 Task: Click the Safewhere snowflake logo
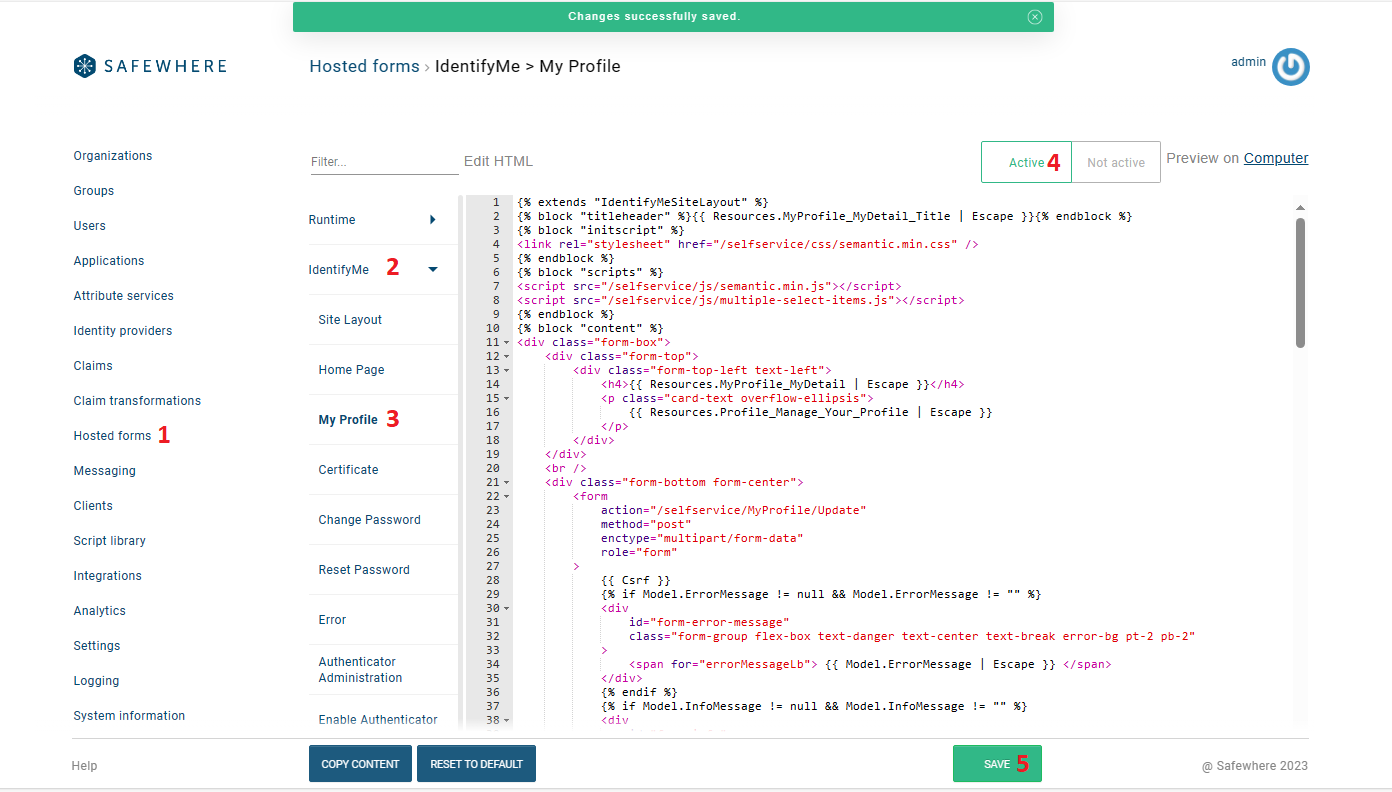[x=85, y=66]
